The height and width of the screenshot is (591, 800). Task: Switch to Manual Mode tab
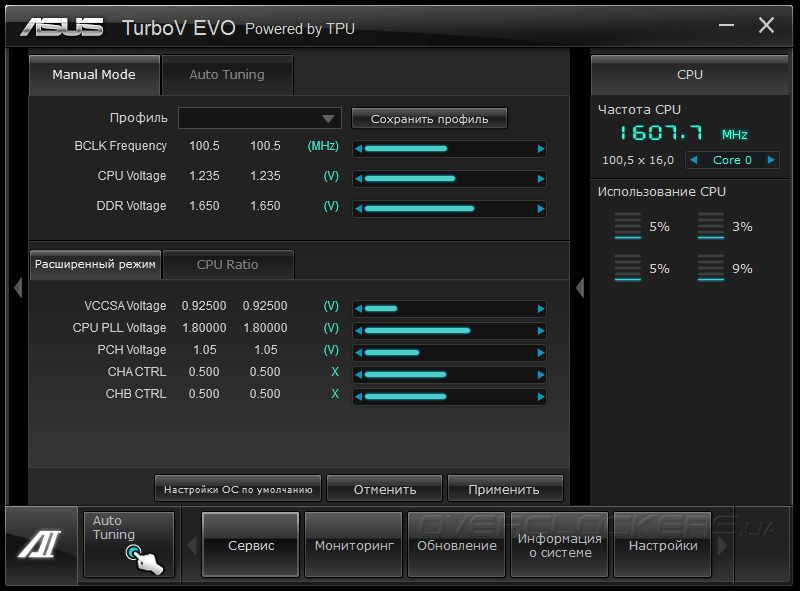(x=94, y=75)
